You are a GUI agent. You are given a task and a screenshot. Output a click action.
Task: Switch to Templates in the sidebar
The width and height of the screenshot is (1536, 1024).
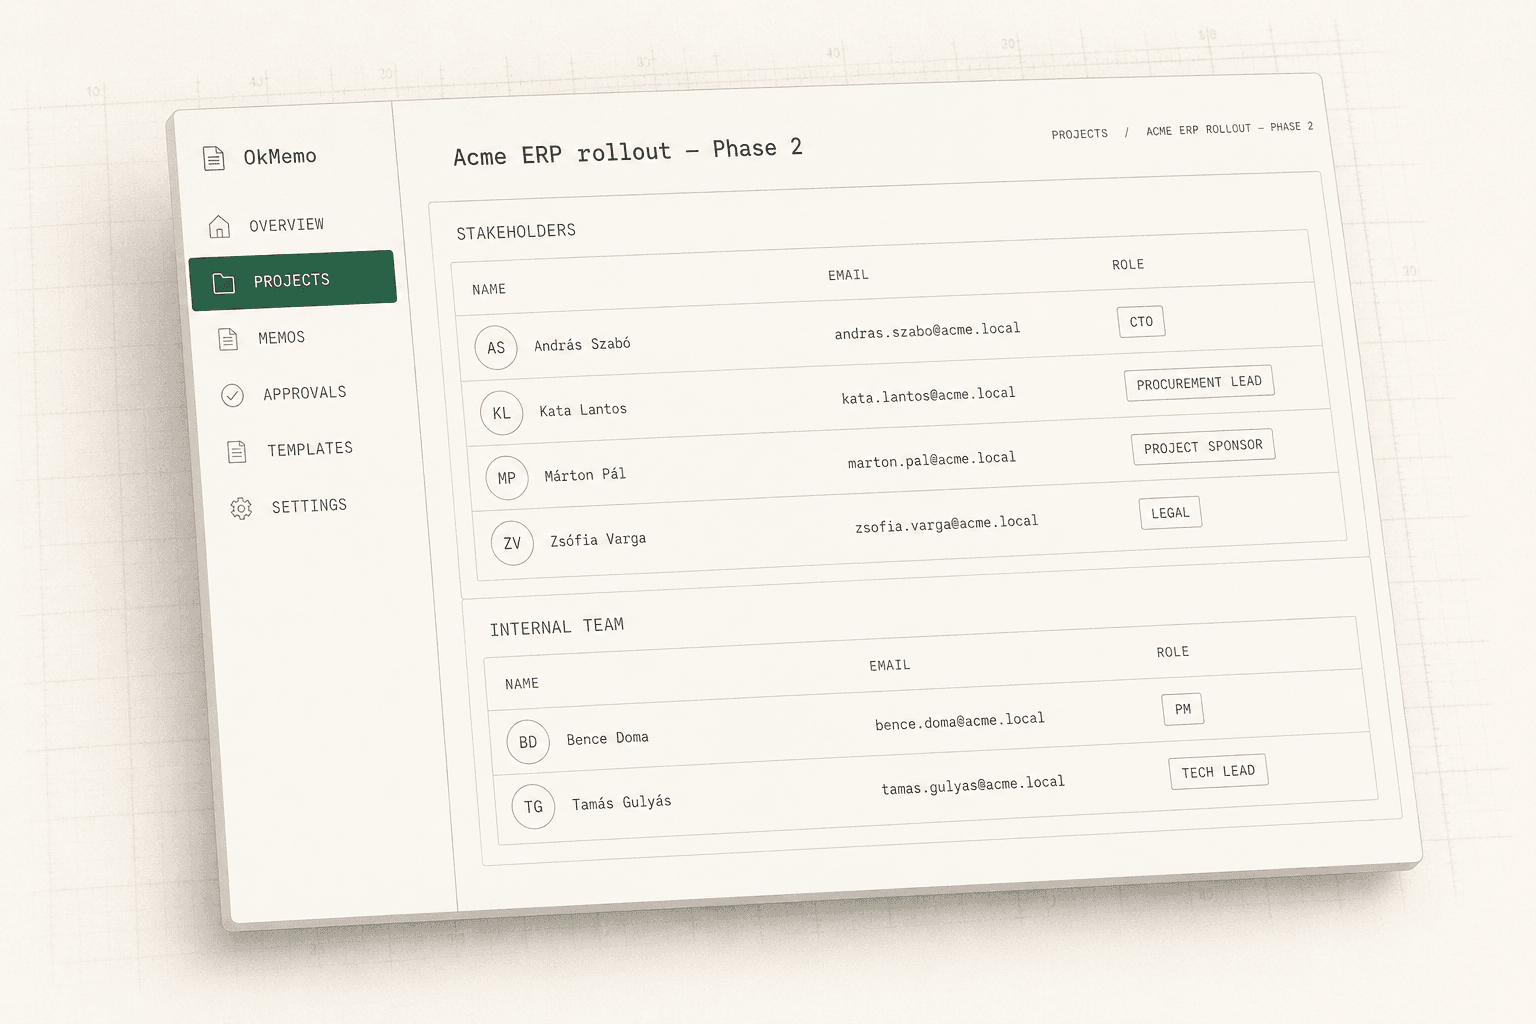pos(310,449)
